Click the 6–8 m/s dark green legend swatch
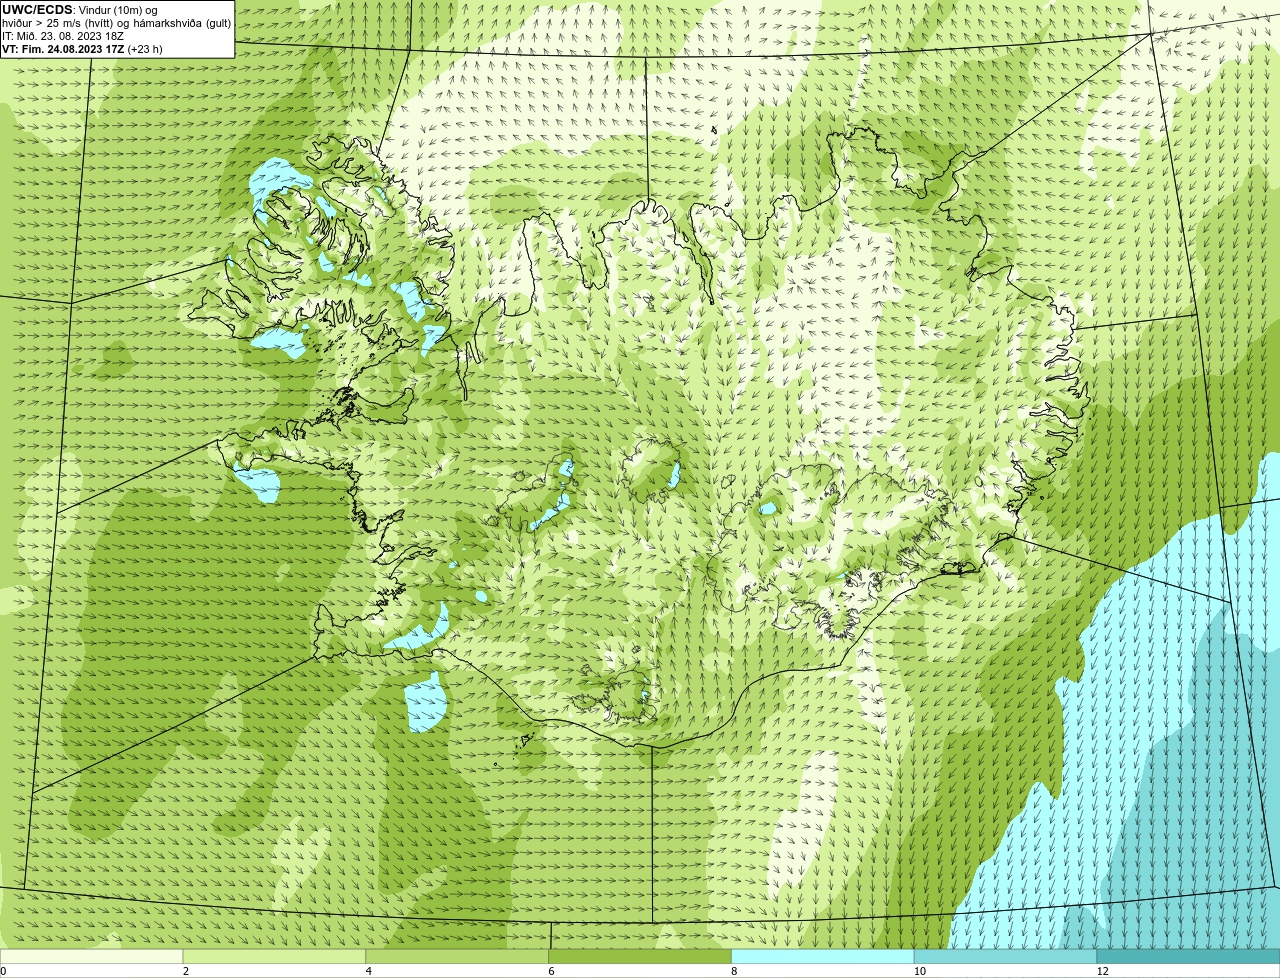The height and width of the screenshot is (978, 1280). [640, 957]
